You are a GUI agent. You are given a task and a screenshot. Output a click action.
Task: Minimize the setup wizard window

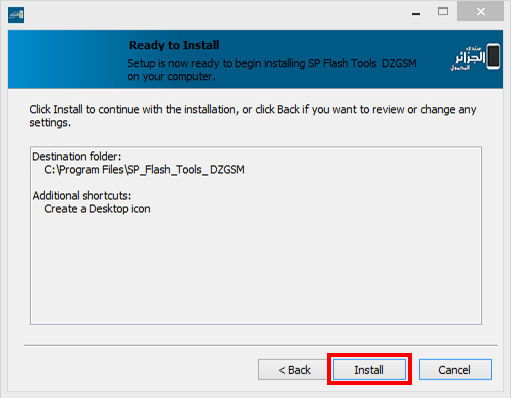416,13
